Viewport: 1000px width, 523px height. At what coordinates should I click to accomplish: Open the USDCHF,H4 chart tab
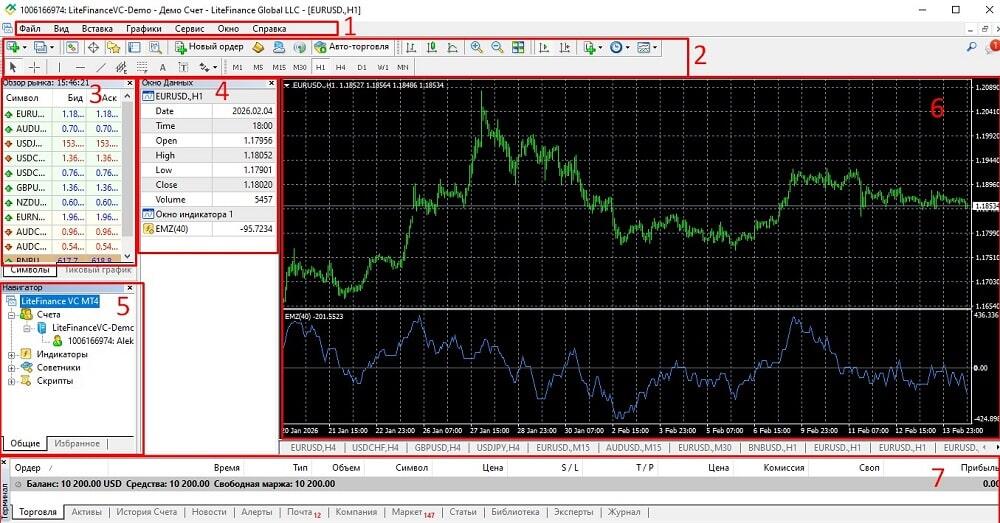click(376, 448)
